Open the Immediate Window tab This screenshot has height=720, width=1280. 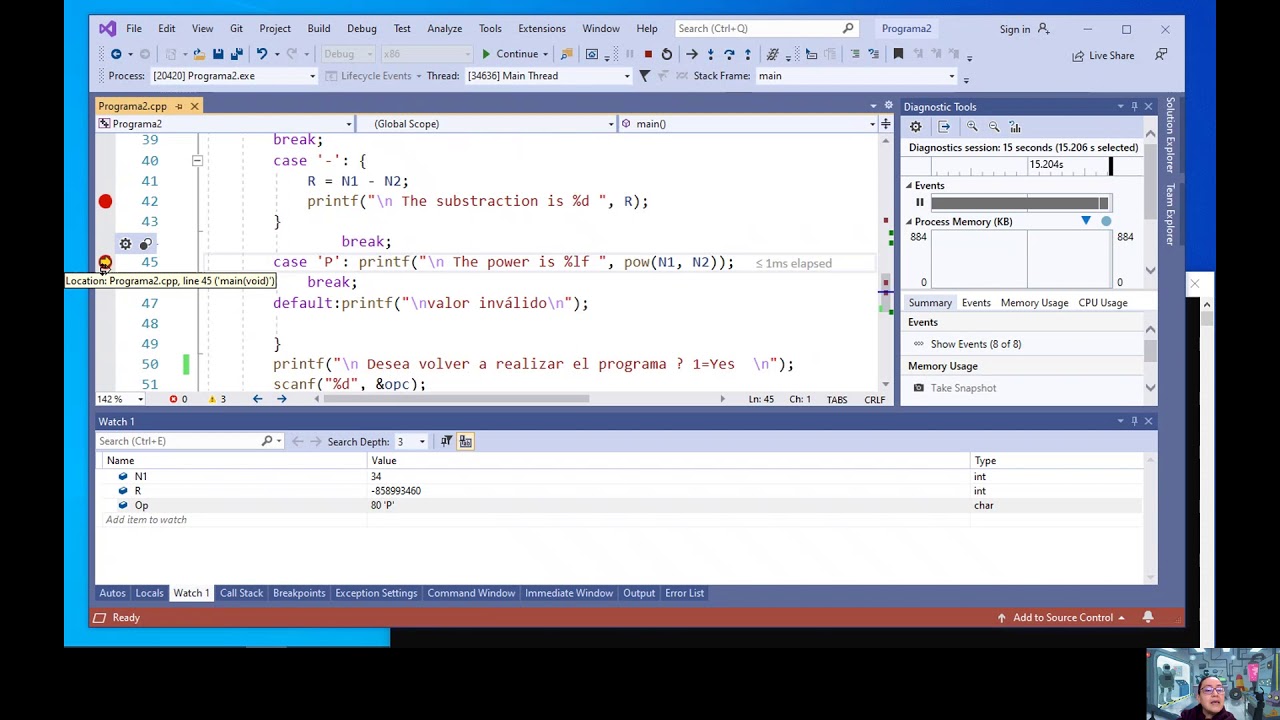point(569,593)
